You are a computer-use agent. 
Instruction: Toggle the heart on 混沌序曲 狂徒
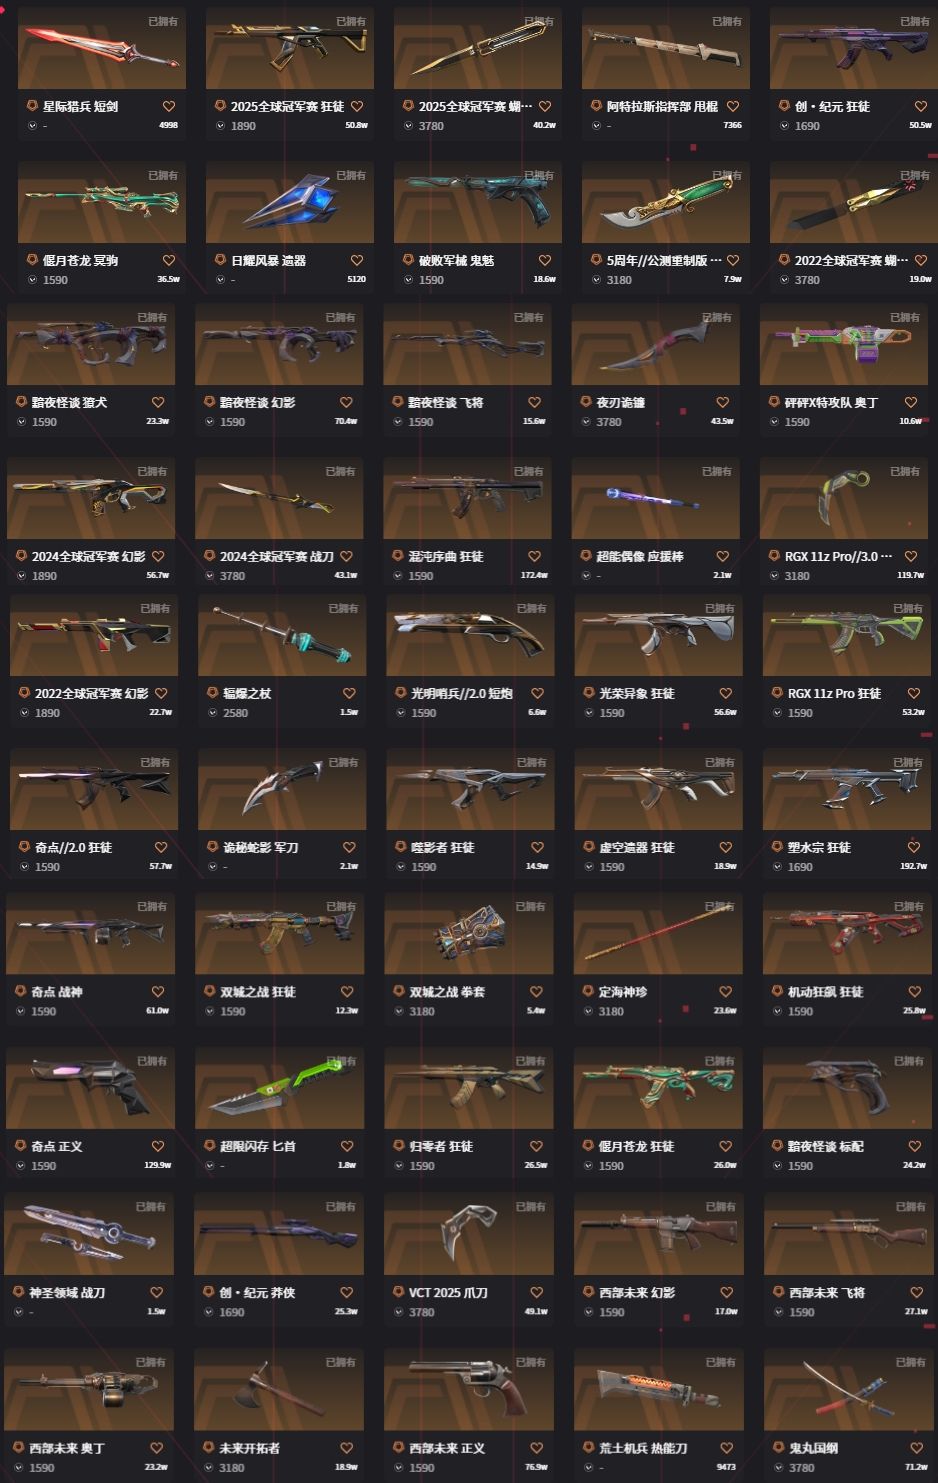[x=534, y=556]
